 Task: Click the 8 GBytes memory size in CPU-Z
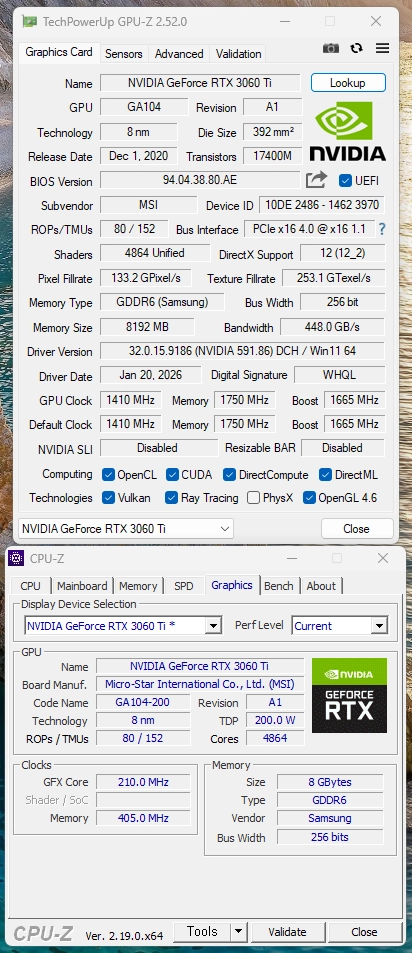[330, 782]
